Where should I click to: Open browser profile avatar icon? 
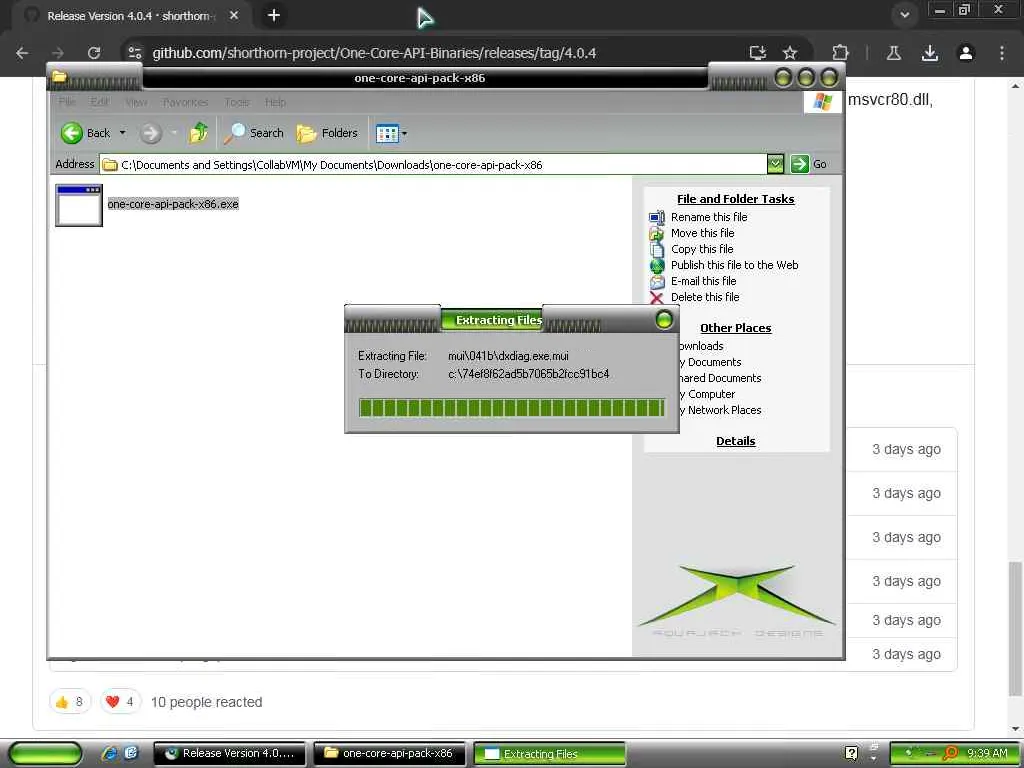tap(965, 53)
